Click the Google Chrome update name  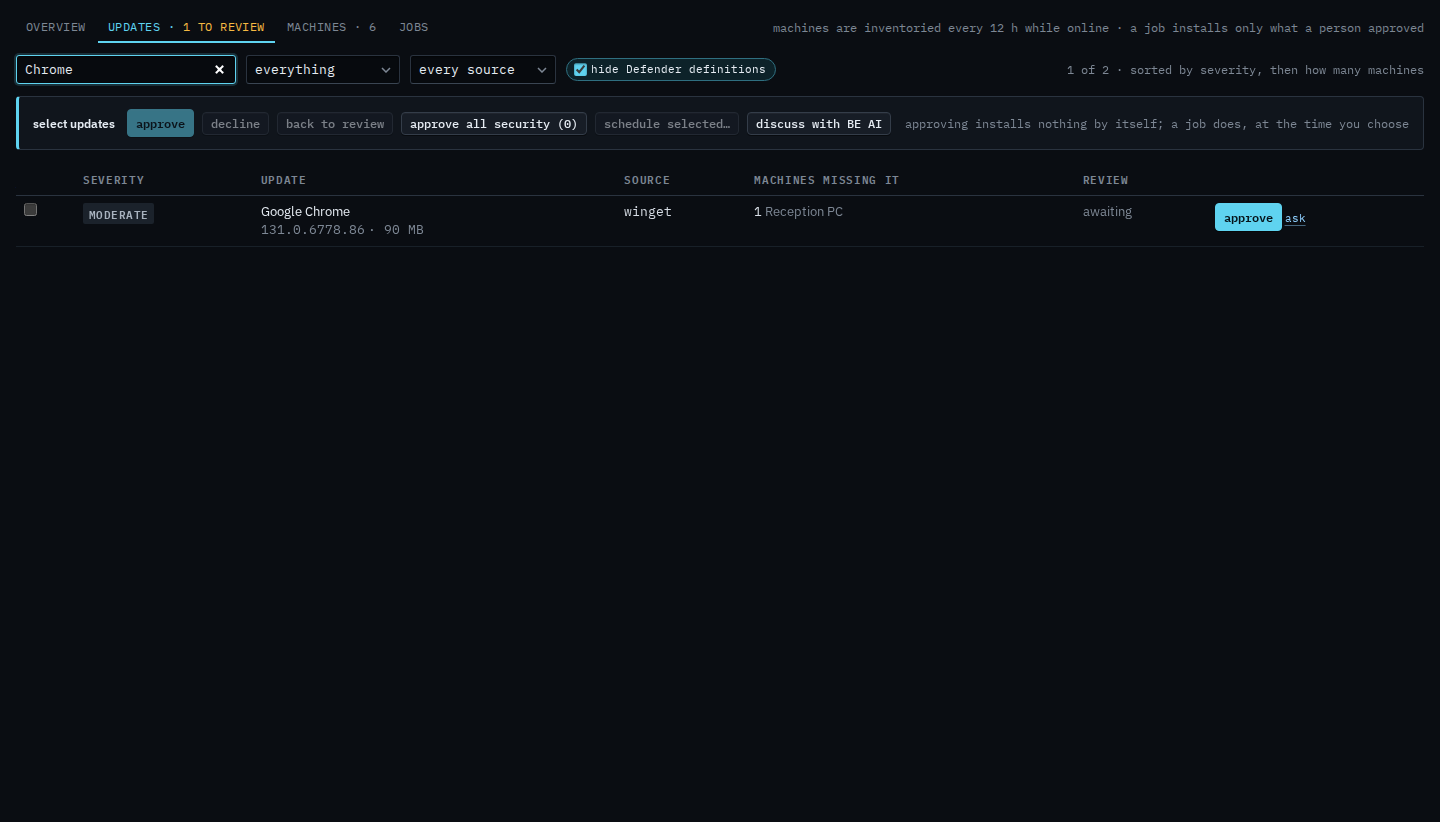click(305, 211)
